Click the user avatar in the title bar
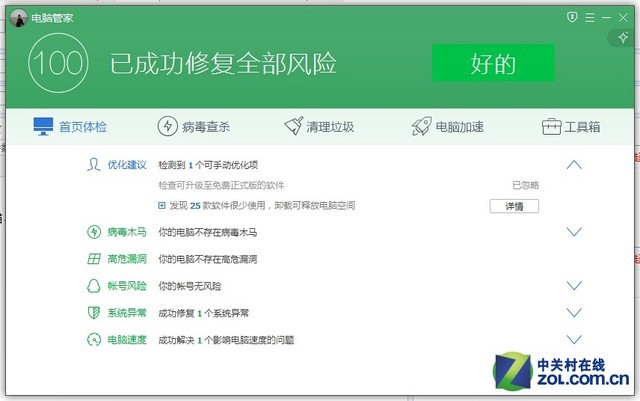 coord(18,17)
